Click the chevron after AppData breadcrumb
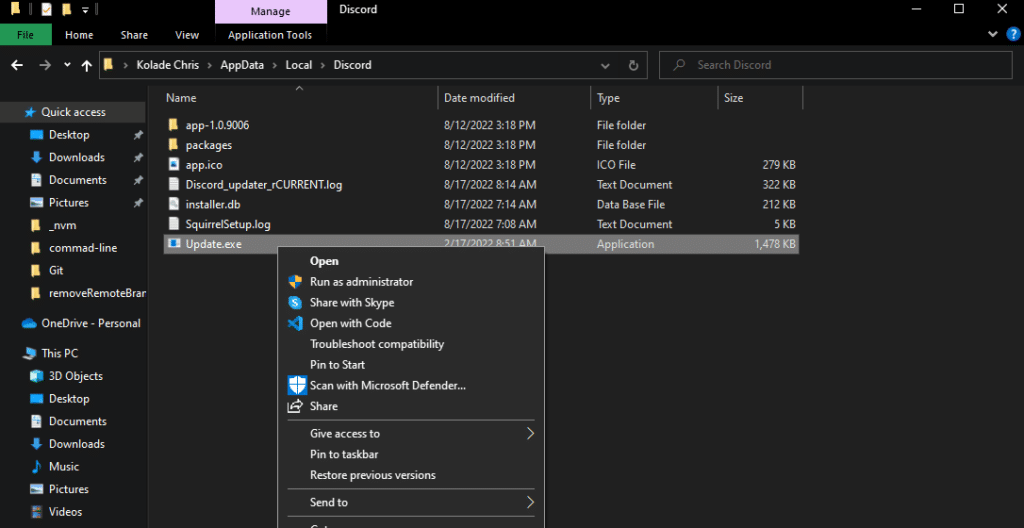This screenshot has width=1024, height=528. point(274,65)
